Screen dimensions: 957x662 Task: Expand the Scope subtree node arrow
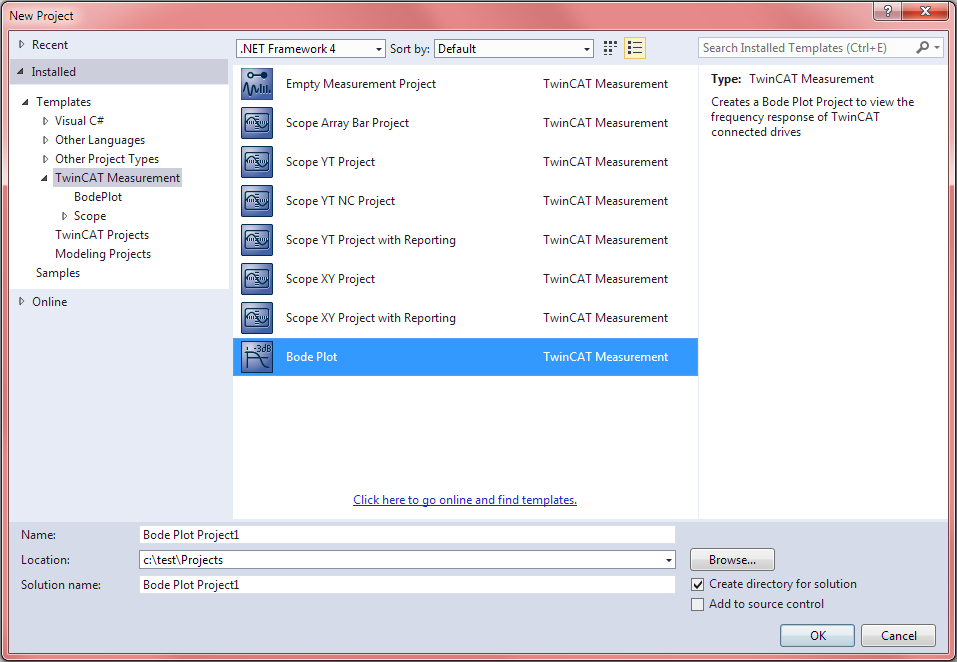tap(64, 216)
